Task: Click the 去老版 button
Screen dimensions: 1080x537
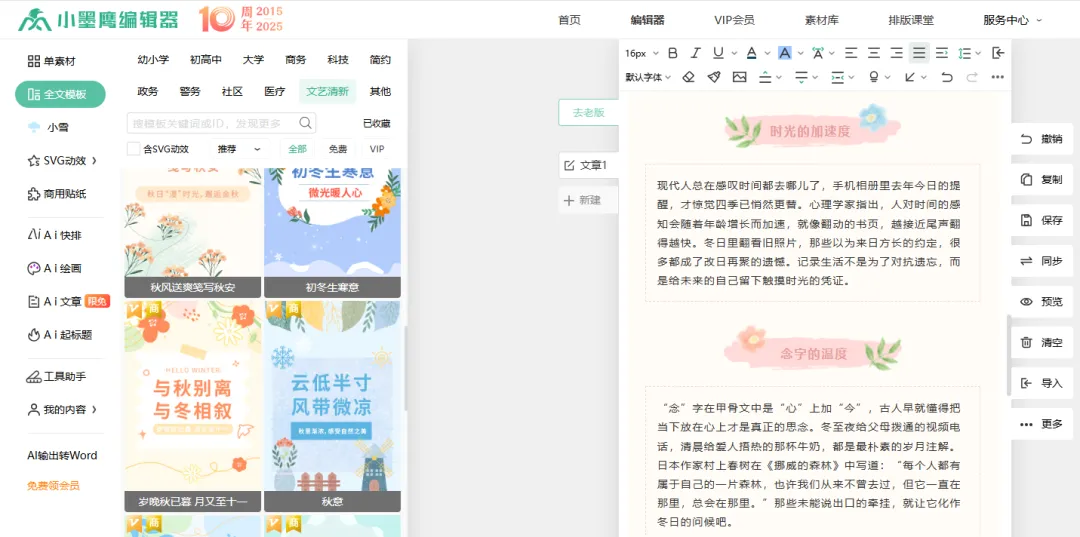Action: pos(588,112)
